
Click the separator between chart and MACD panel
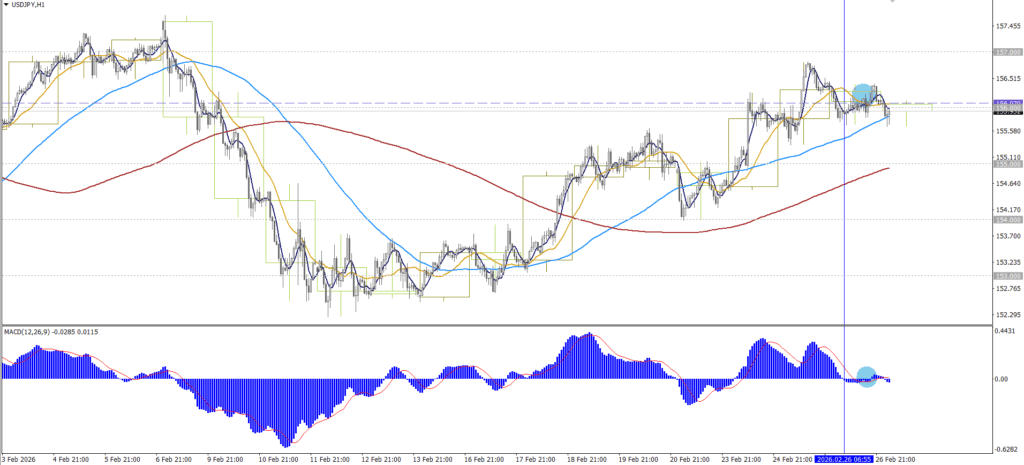click(500, 325)
